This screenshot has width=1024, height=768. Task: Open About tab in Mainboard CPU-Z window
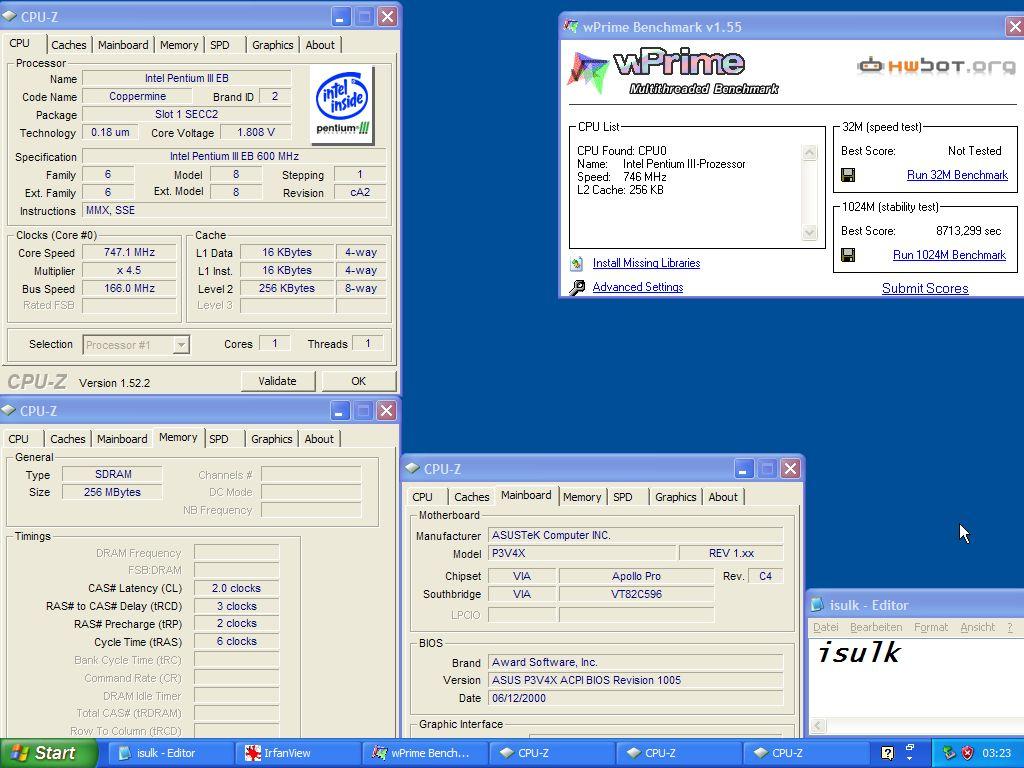coord(723,497)
